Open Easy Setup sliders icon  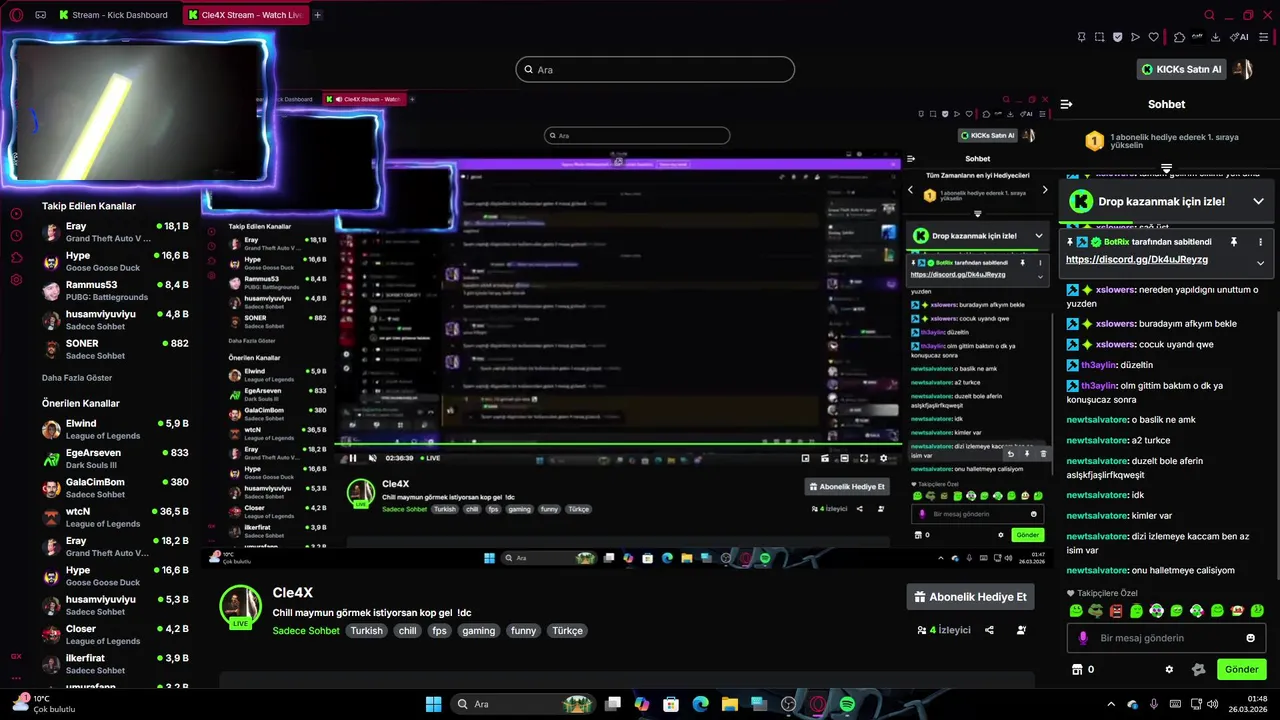pos(1265,38)
